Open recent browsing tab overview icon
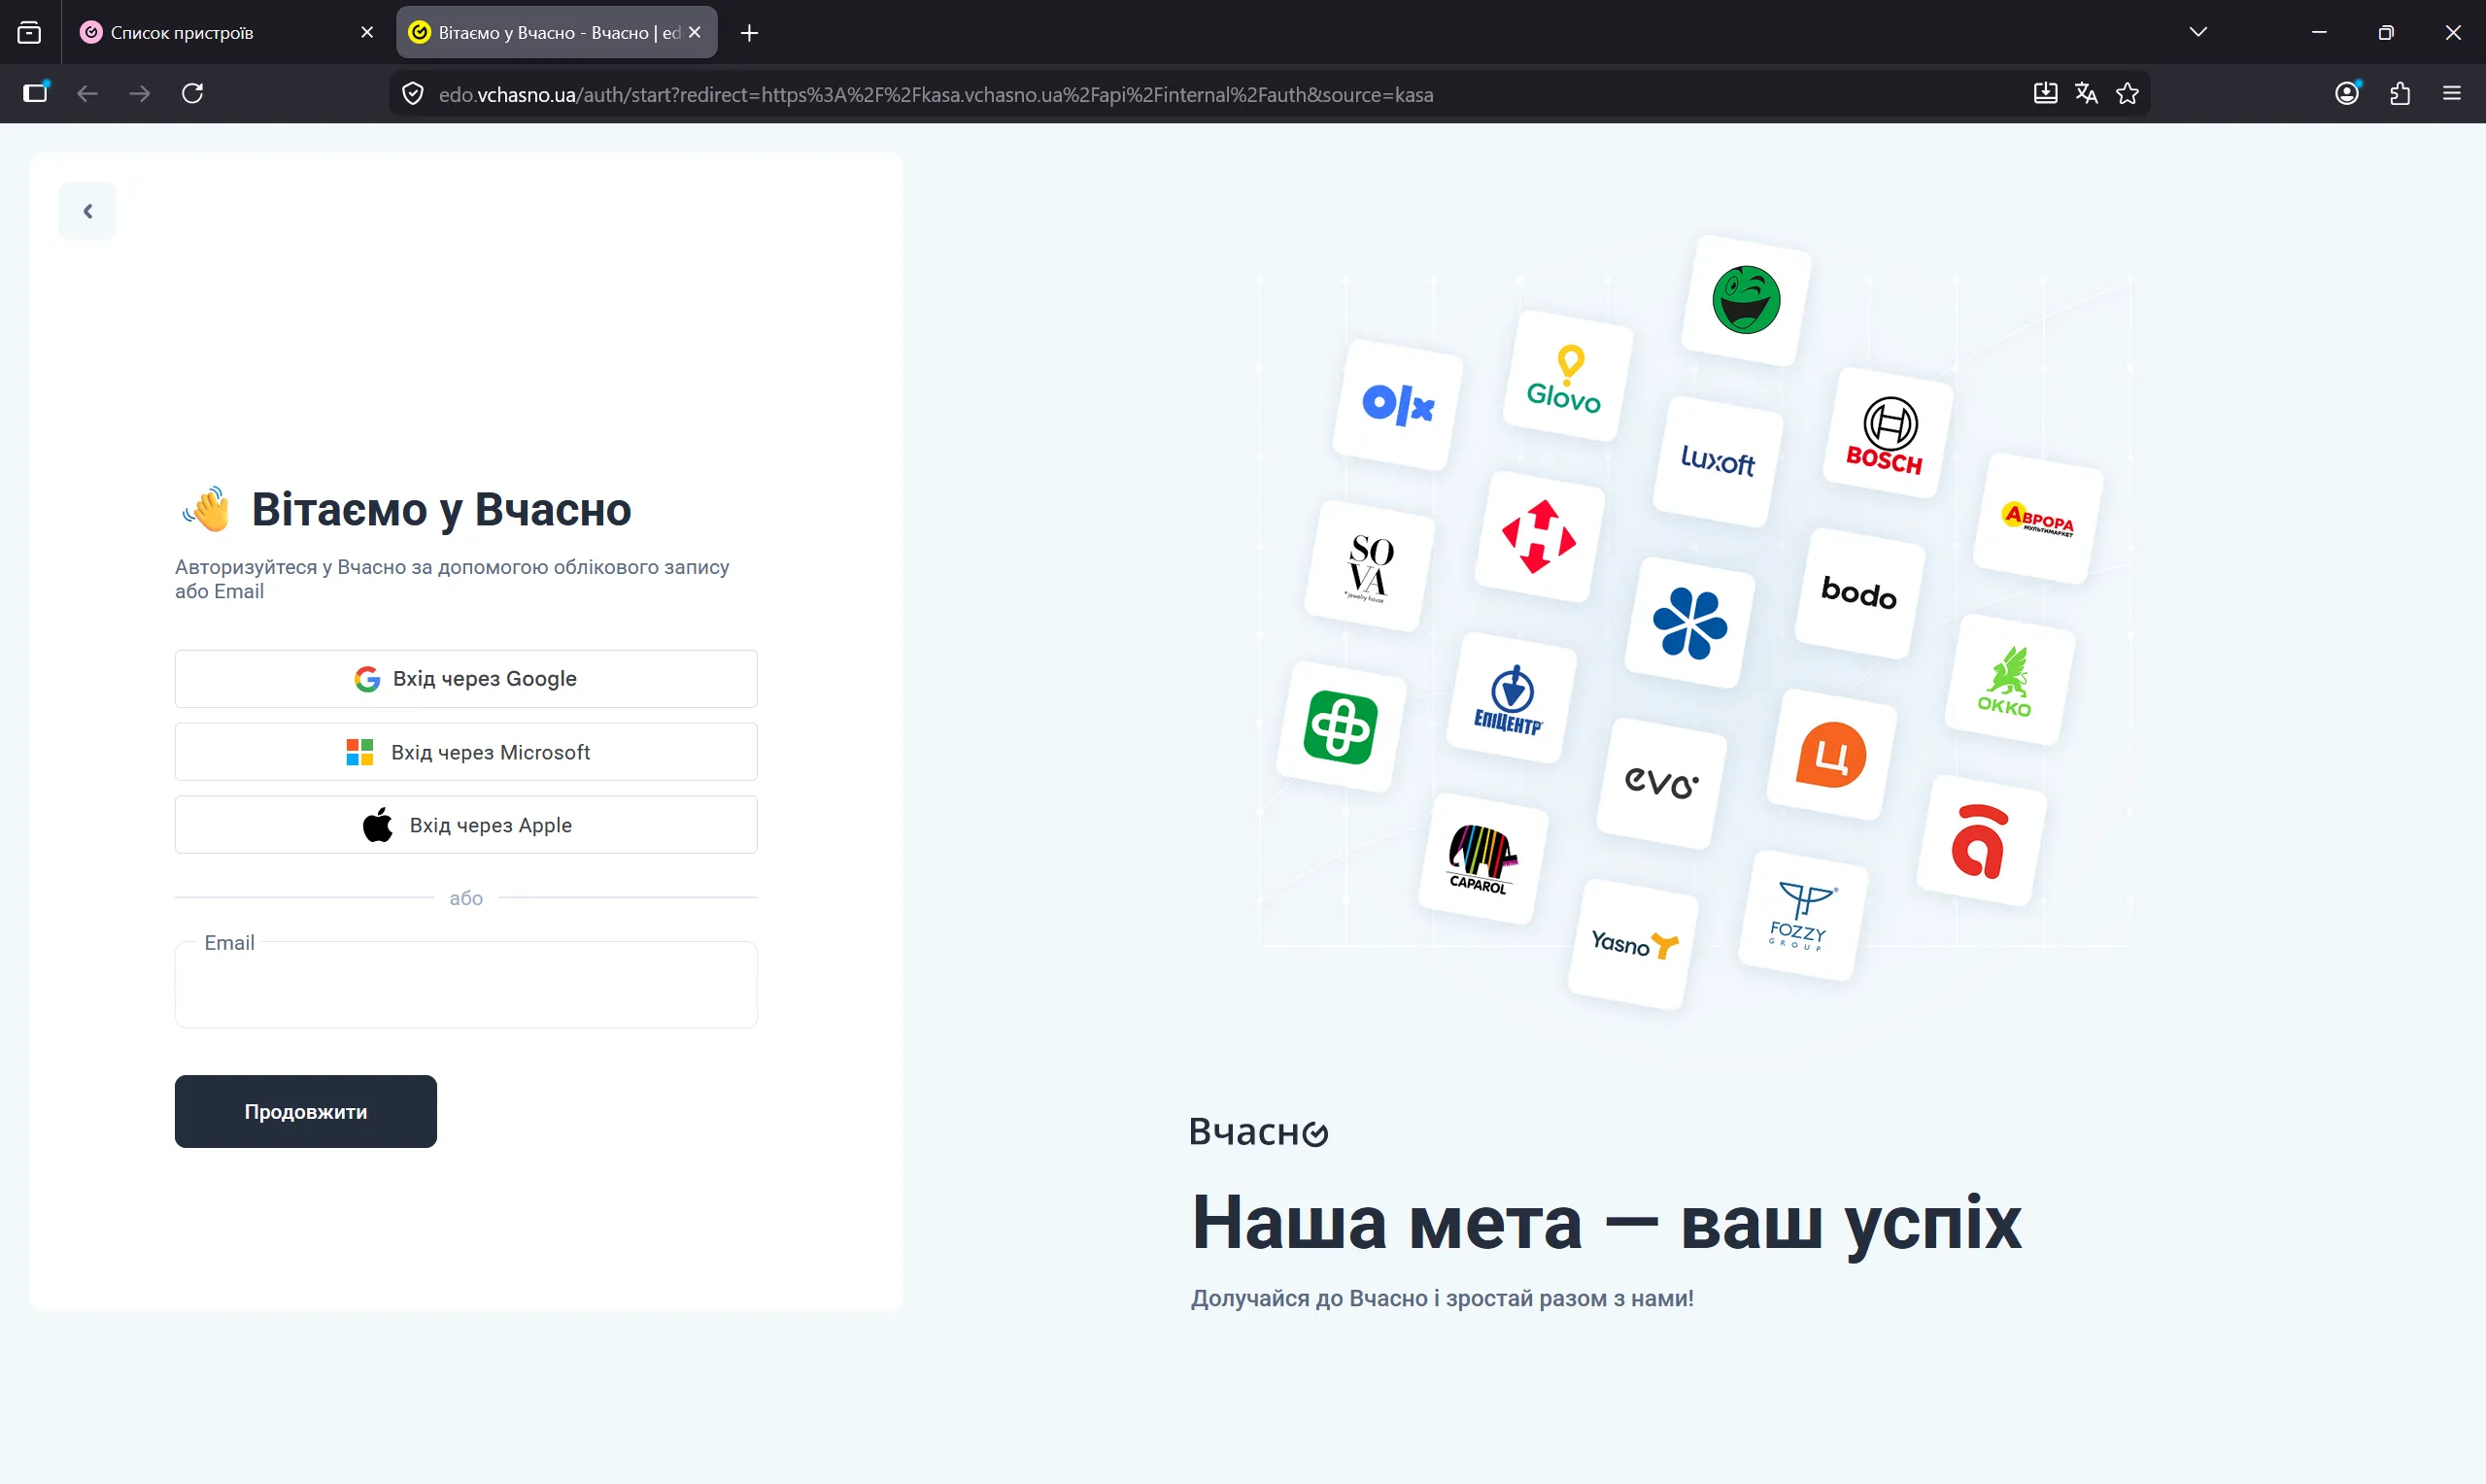The height and width of the screenshot is (1484, 2486). tap(30, 33)
